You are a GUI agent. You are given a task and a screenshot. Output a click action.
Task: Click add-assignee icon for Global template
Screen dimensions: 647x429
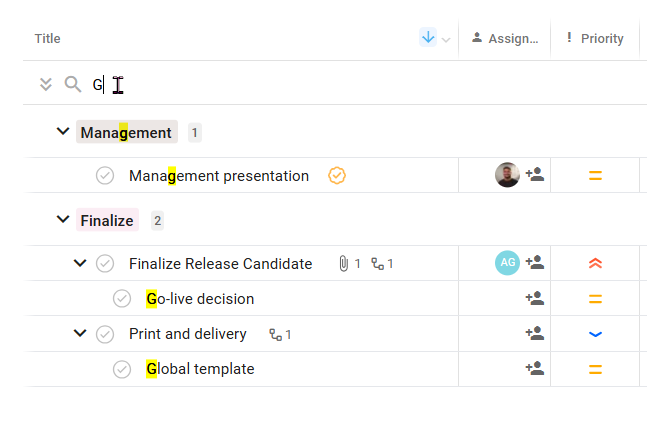point(535,369)
